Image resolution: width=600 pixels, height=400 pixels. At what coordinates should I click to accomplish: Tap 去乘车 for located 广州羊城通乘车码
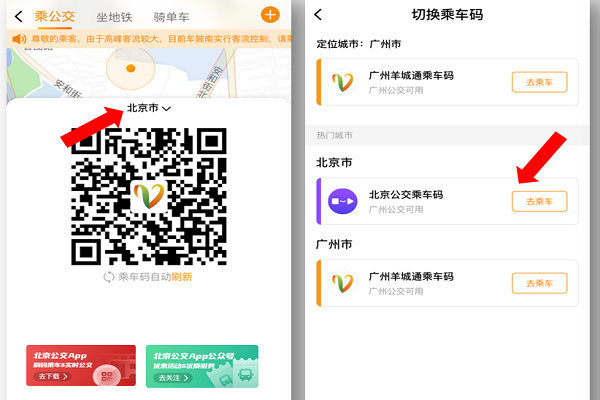539,82
